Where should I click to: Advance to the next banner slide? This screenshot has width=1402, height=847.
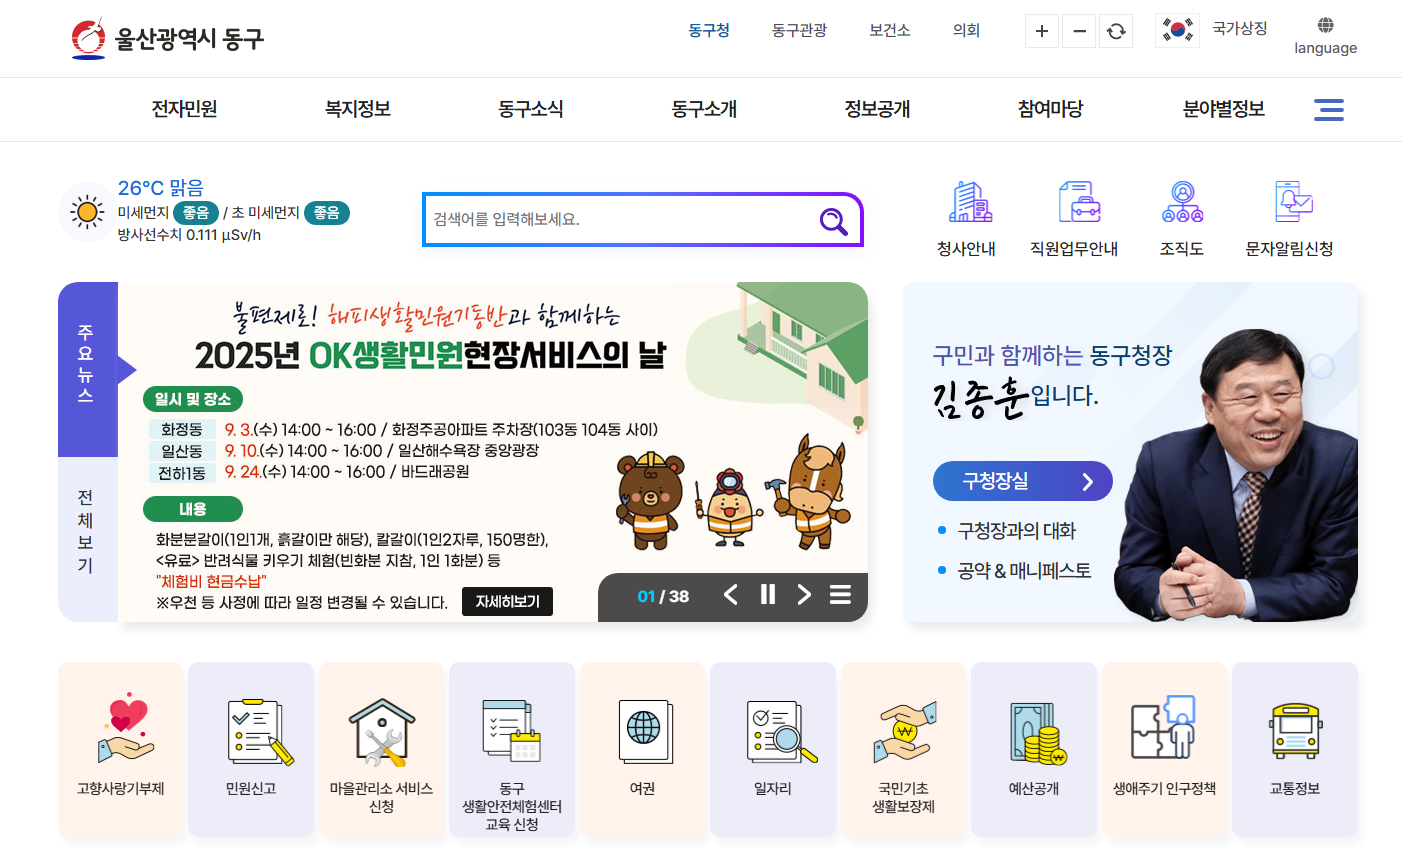click(x=804, y=594)
